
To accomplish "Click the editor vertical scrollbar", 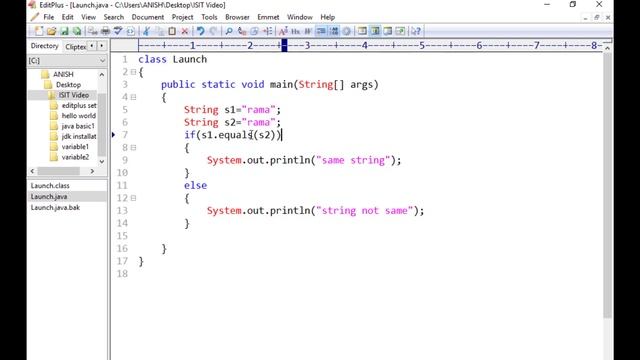I will tap(607, 184).
